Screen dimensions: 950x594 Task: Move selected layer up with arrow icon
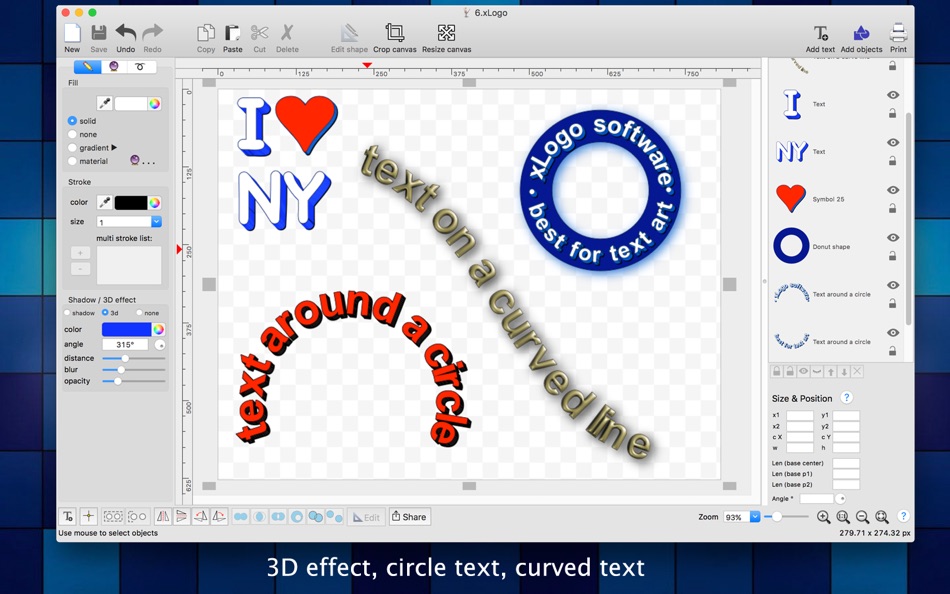tap(831, 372)
